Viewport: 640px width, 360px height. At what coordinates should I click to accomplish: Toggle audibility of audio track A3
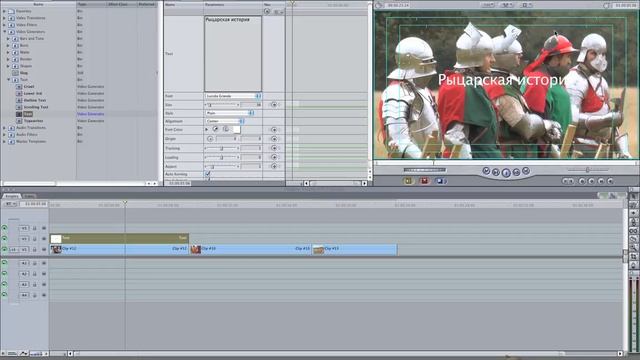point(4,284)
